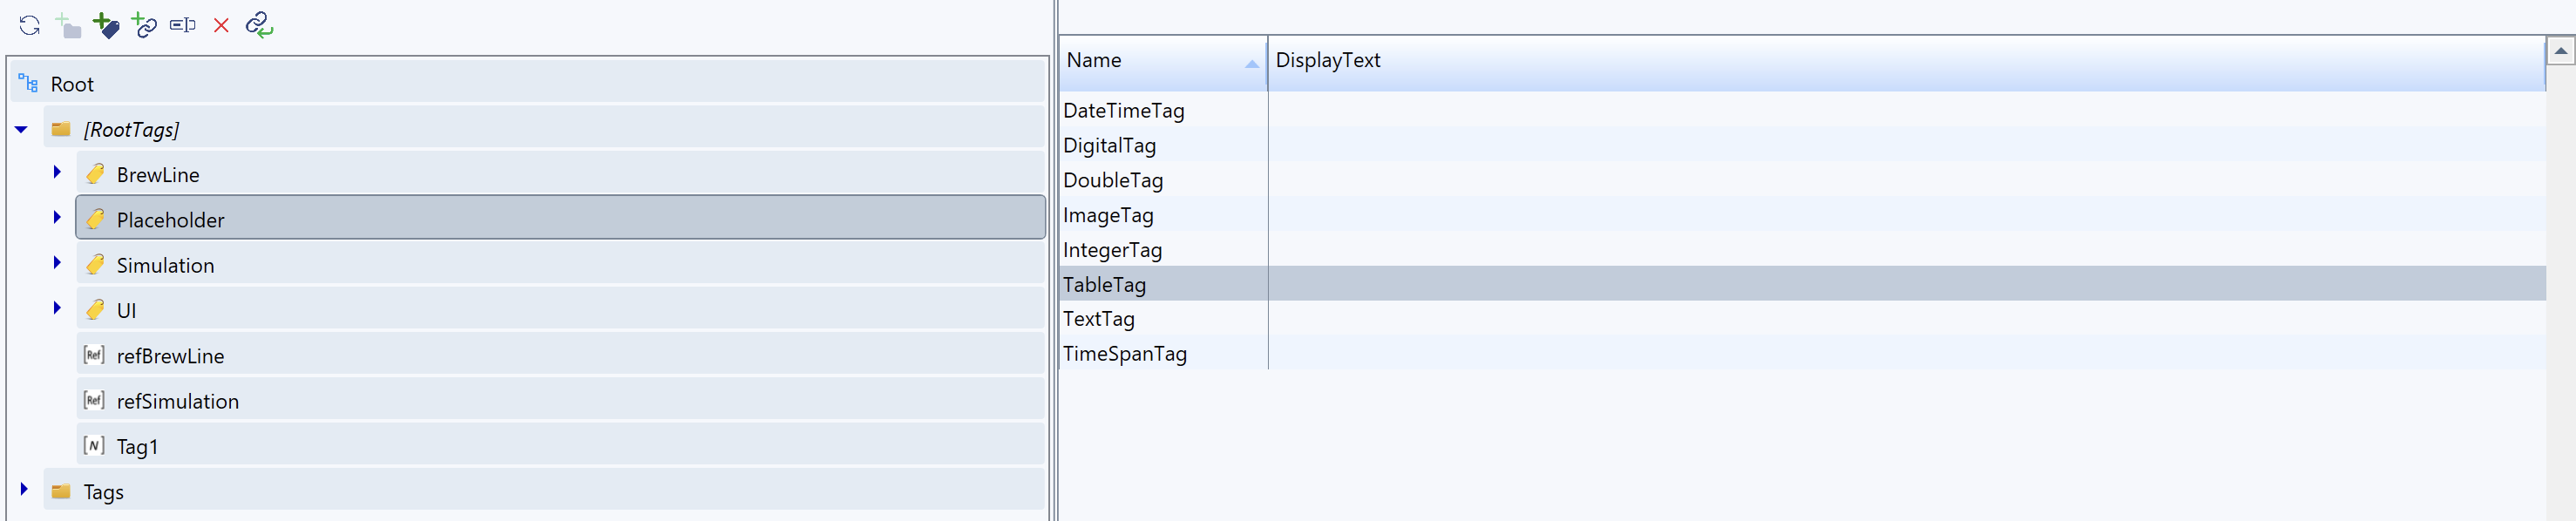Select the DateTimeTag row
2576x521 pixels.
pos(1123,111)
